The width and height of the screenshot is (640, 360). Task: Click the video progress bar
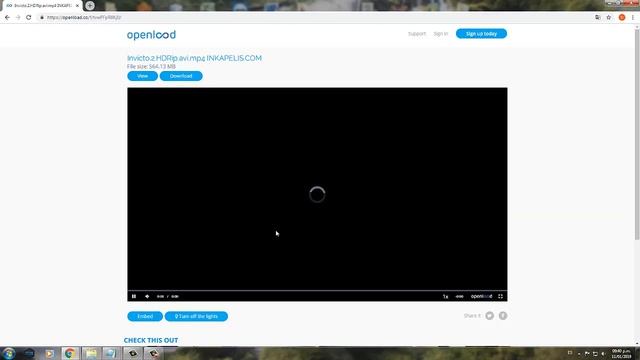click(317, 290)
